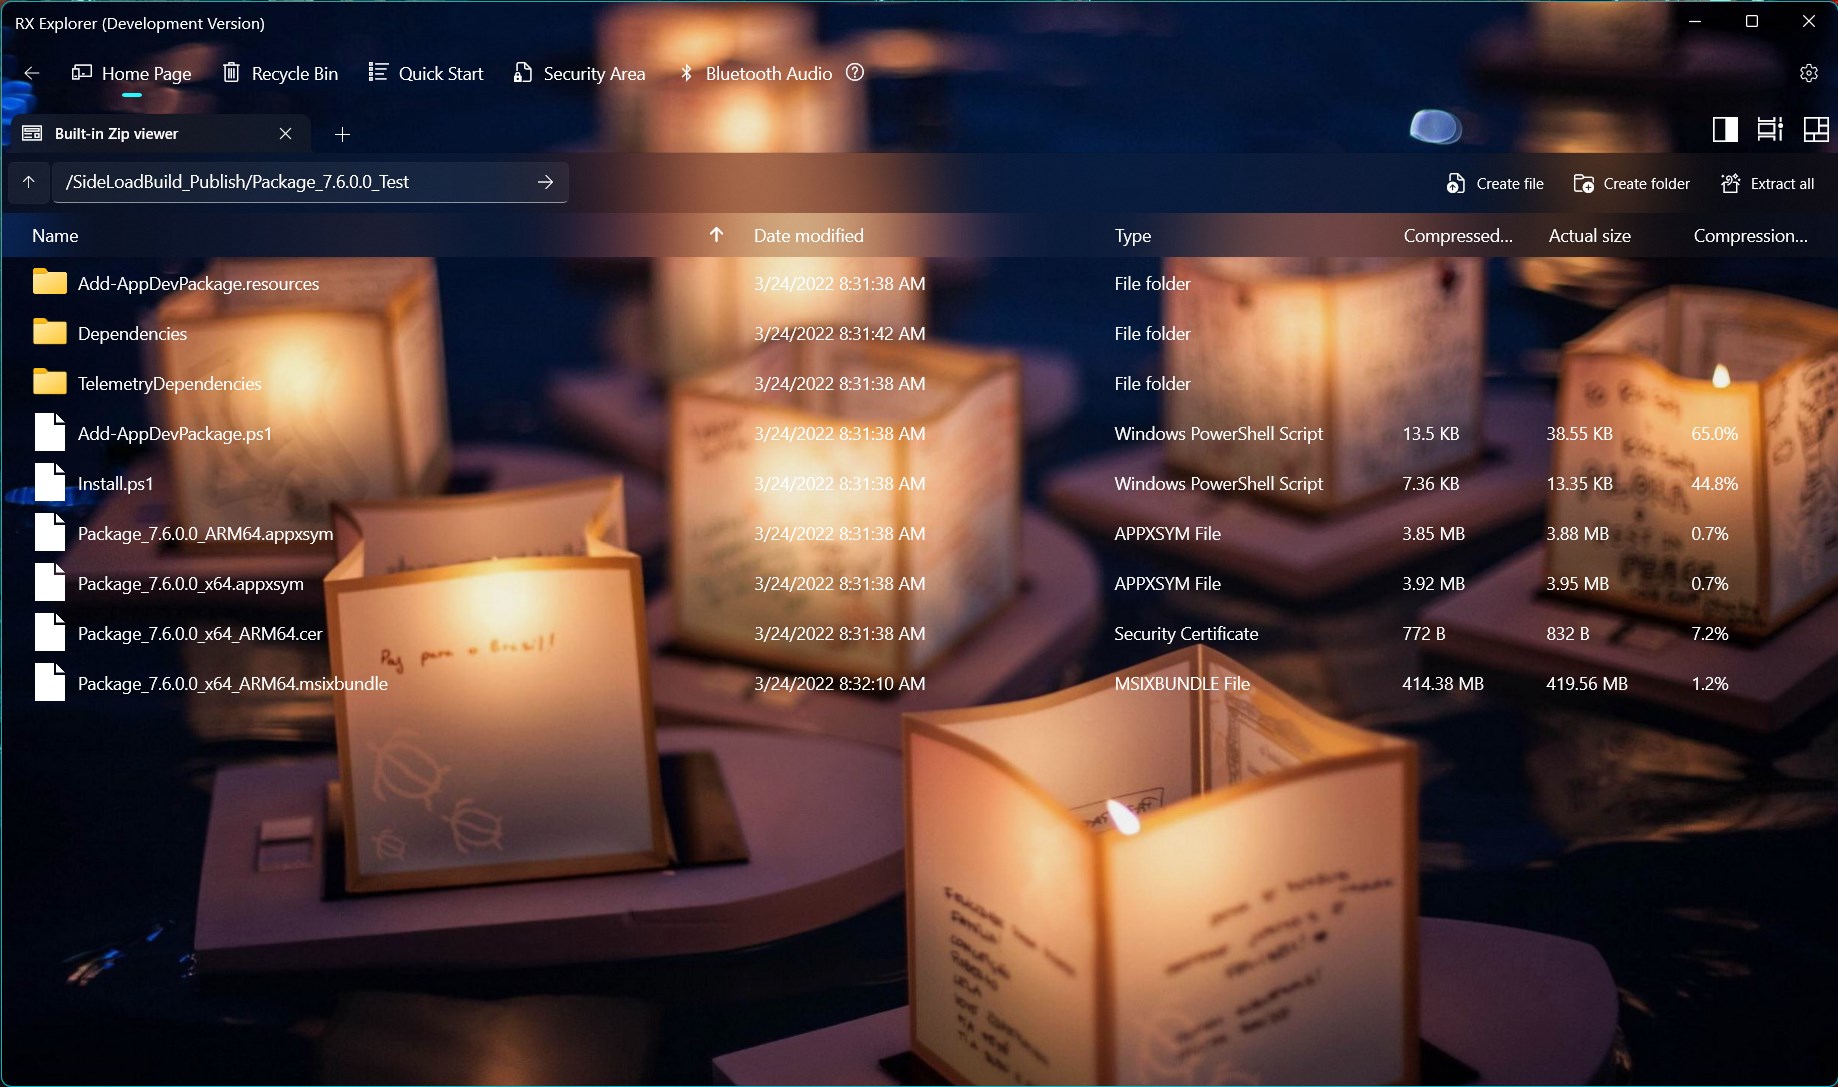Viewport: 1838px width, 1087px height.
Task: Click the Create folder button
Action: coord(1631,184)
